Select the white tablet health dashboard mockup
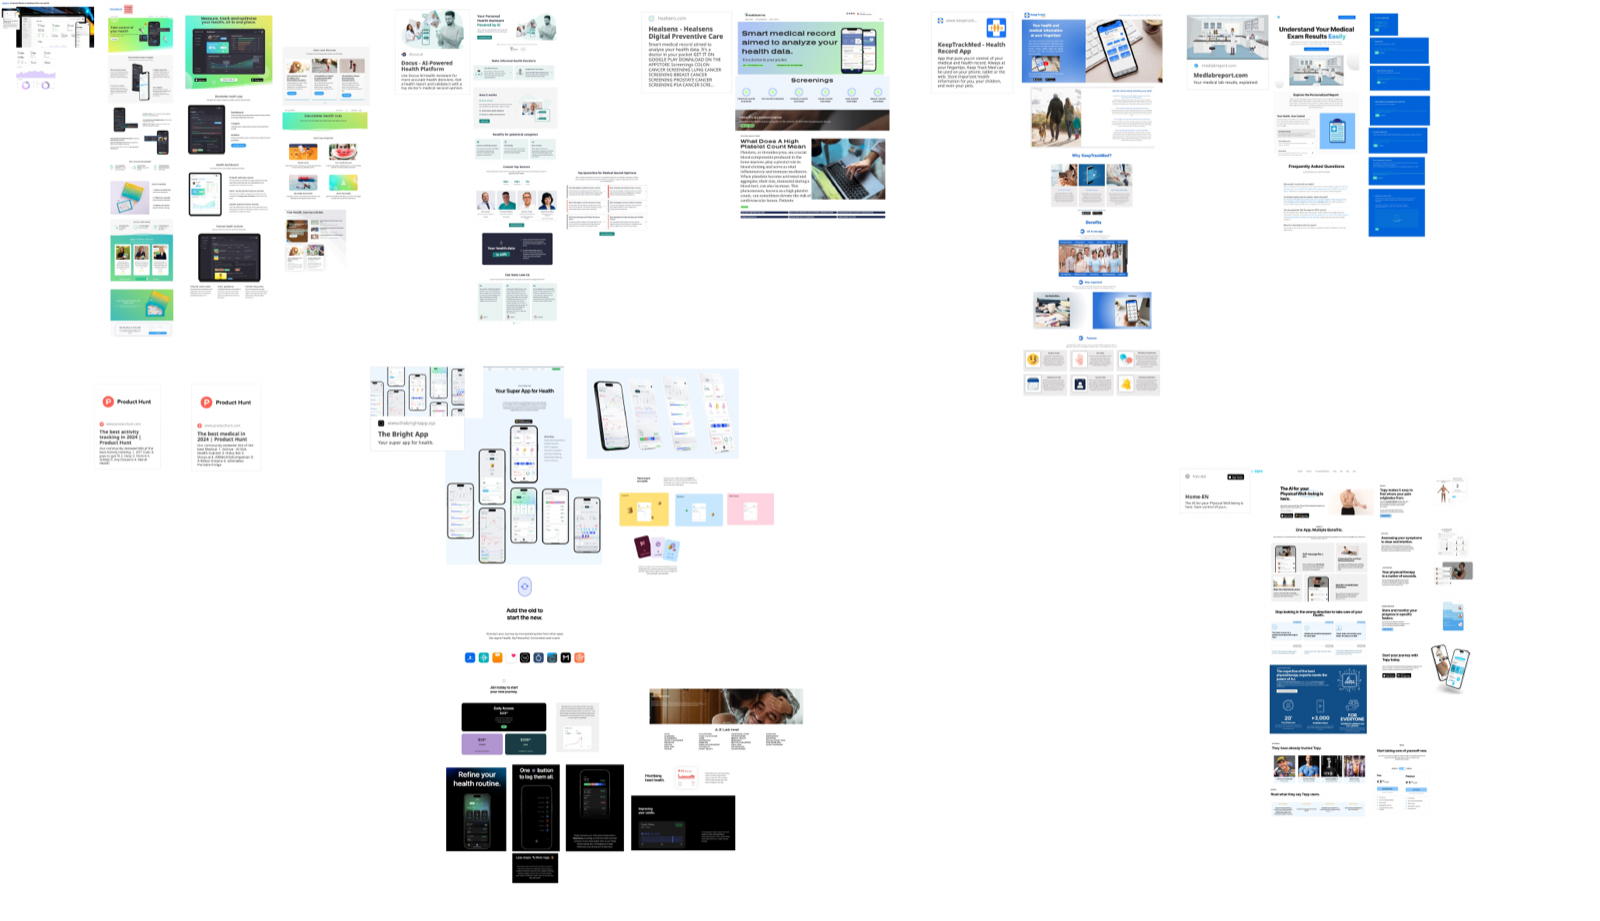 (205, 194)
